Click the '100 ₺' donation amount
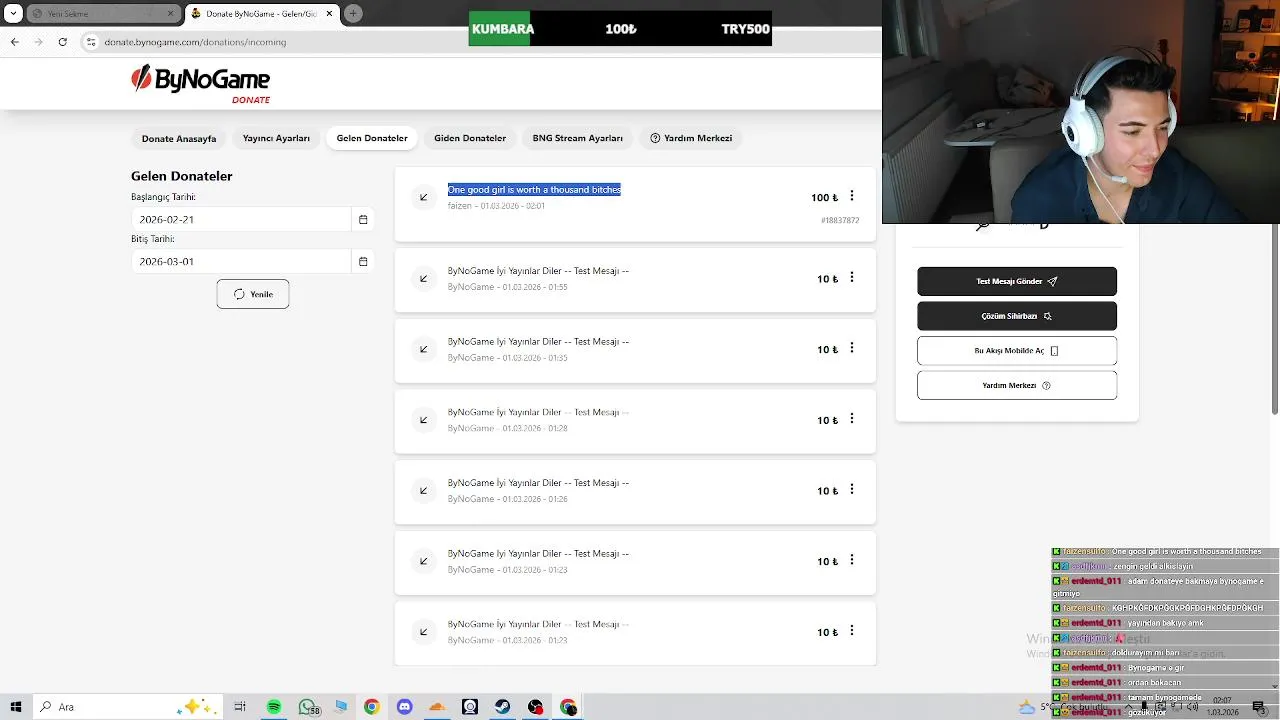Image resolution: width=1280 pixels, height=720 pixels. point(825,198)
